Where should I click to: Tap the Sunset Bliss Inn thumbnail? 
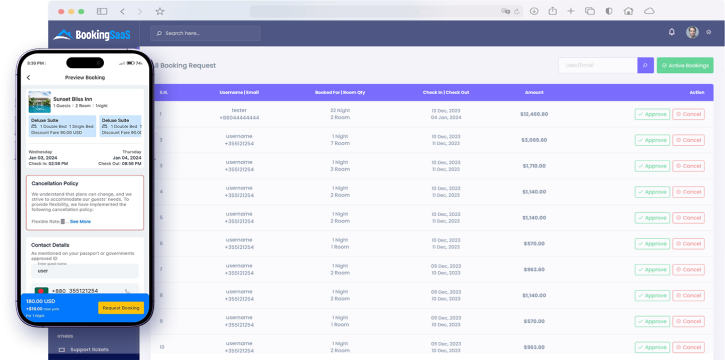(40, 102)
